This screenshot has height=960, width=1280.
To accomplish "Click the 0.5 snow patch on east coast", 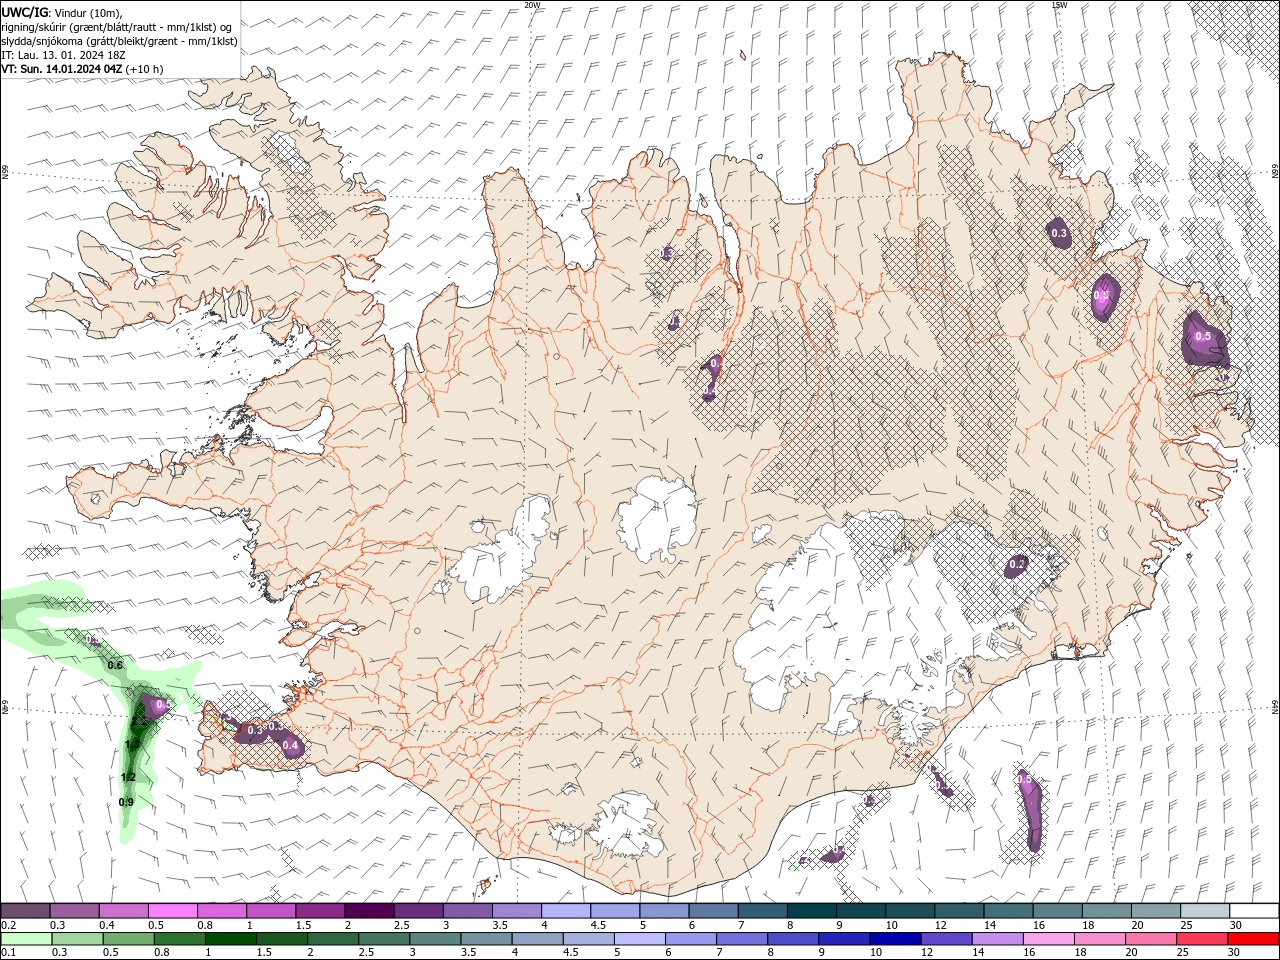I will pyautogui.click(x=1203, y=338).
